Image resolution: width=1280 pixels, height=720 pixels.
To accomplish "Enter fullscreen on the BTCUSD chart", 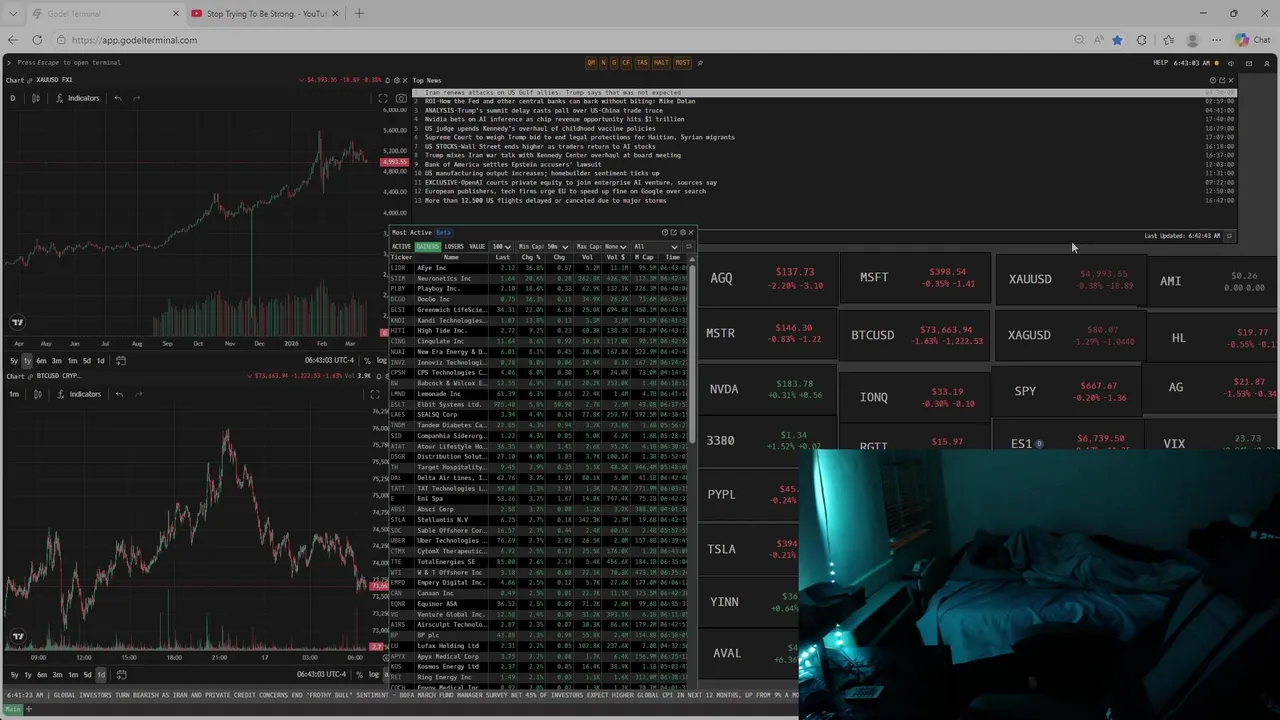I will [x=375, y=394].
